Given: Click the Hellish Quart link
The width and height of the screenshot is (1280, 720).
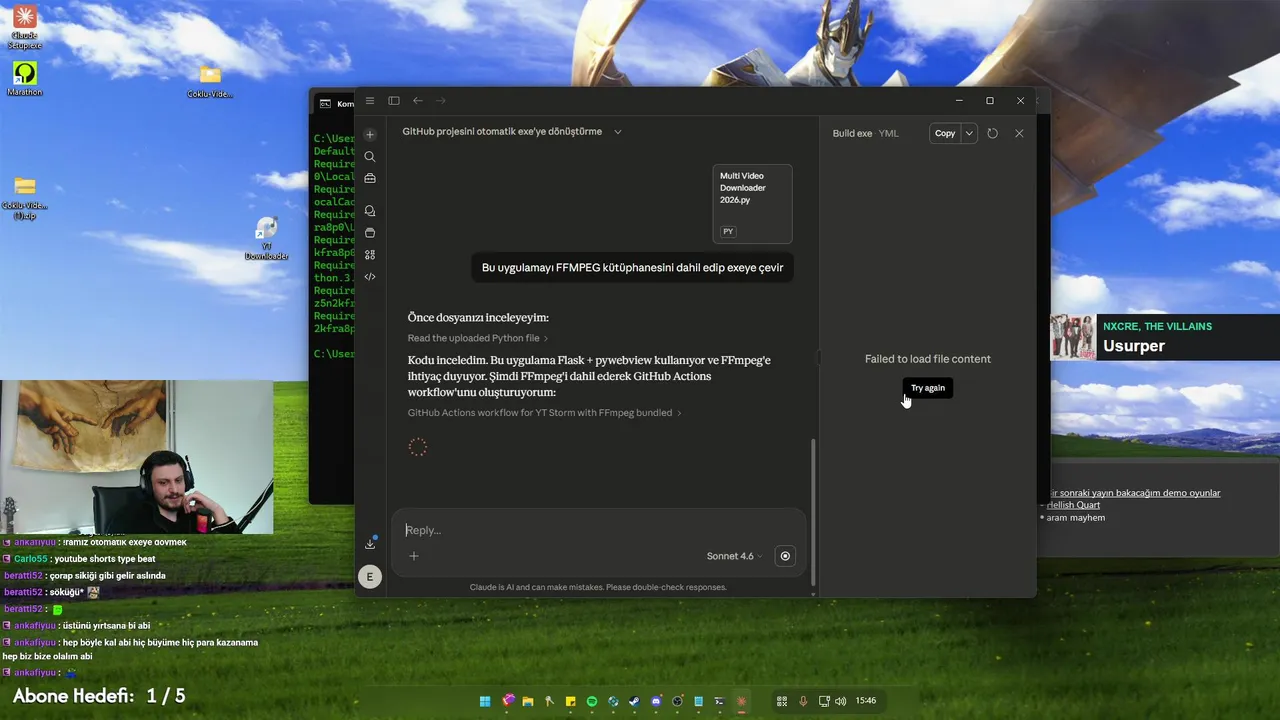Looking at the screenshot, I should (1073, 505).
